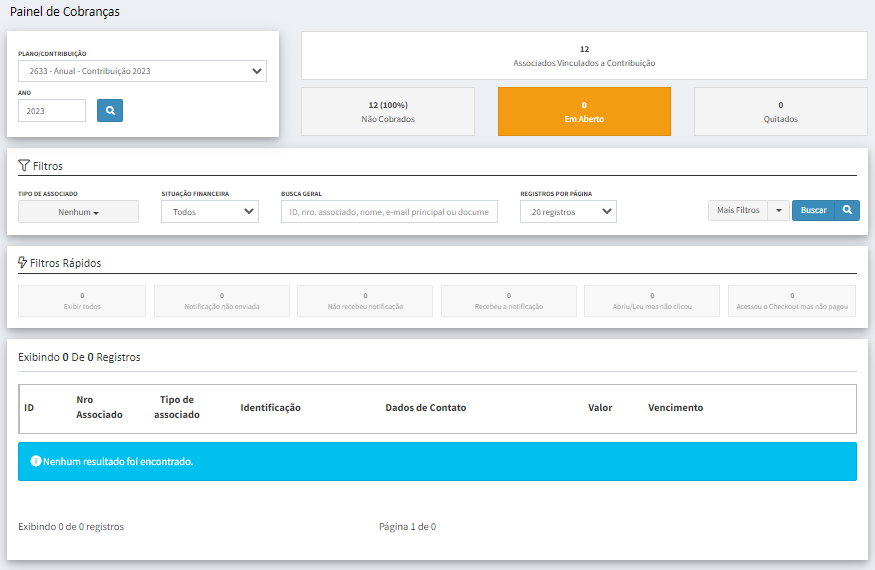Click the blue year search magnifier icon

(x=110, y=110)
